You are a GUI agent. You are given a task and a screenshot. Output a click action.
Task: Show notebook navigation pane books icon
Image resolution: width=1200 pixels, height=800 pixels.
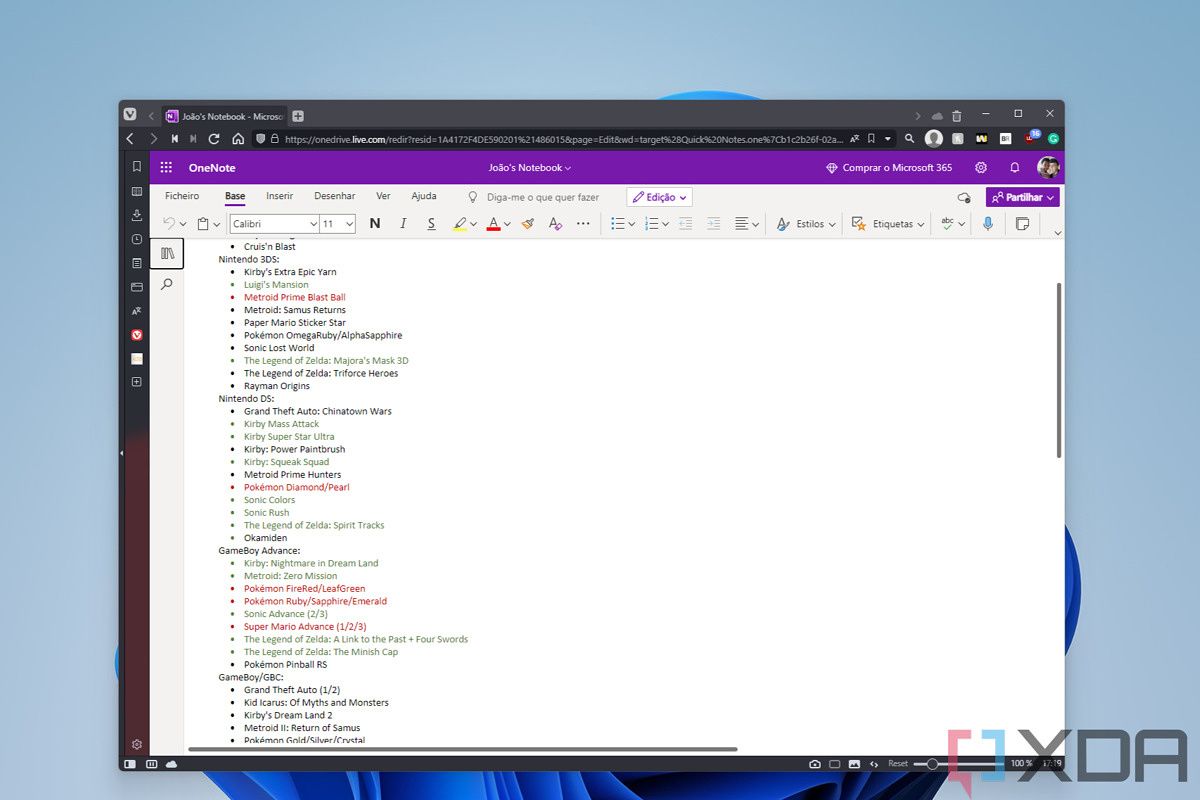tap(167, 254)
